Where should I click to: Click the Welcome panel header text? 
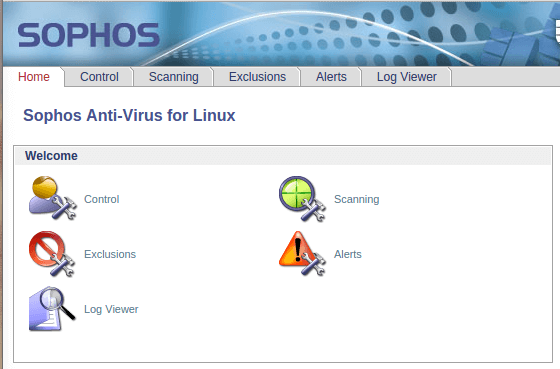coord(51,156)
